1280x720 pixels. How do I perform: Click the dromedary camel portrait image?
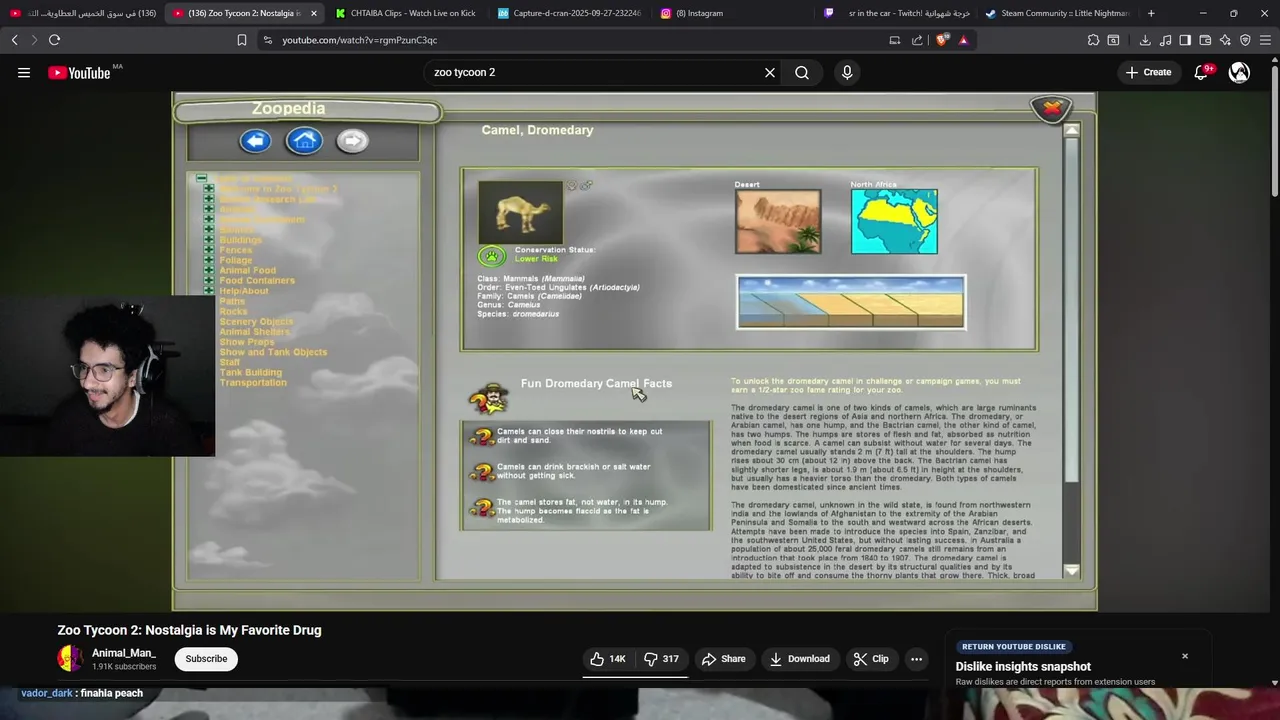[520, 212]
